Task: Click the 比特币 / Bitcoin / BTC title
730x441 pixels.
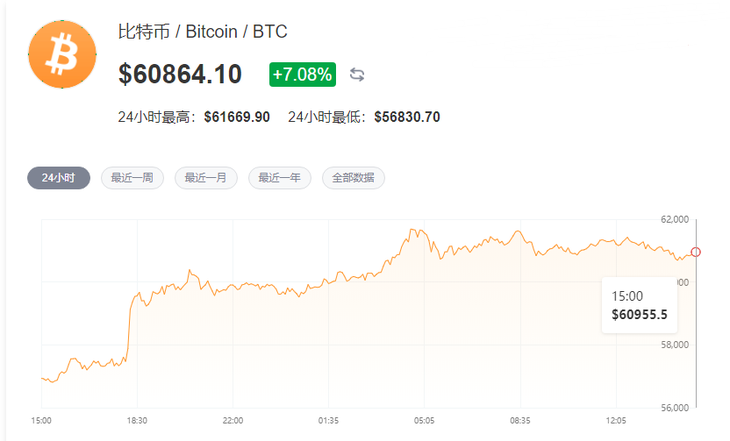Action: (202, 33)
